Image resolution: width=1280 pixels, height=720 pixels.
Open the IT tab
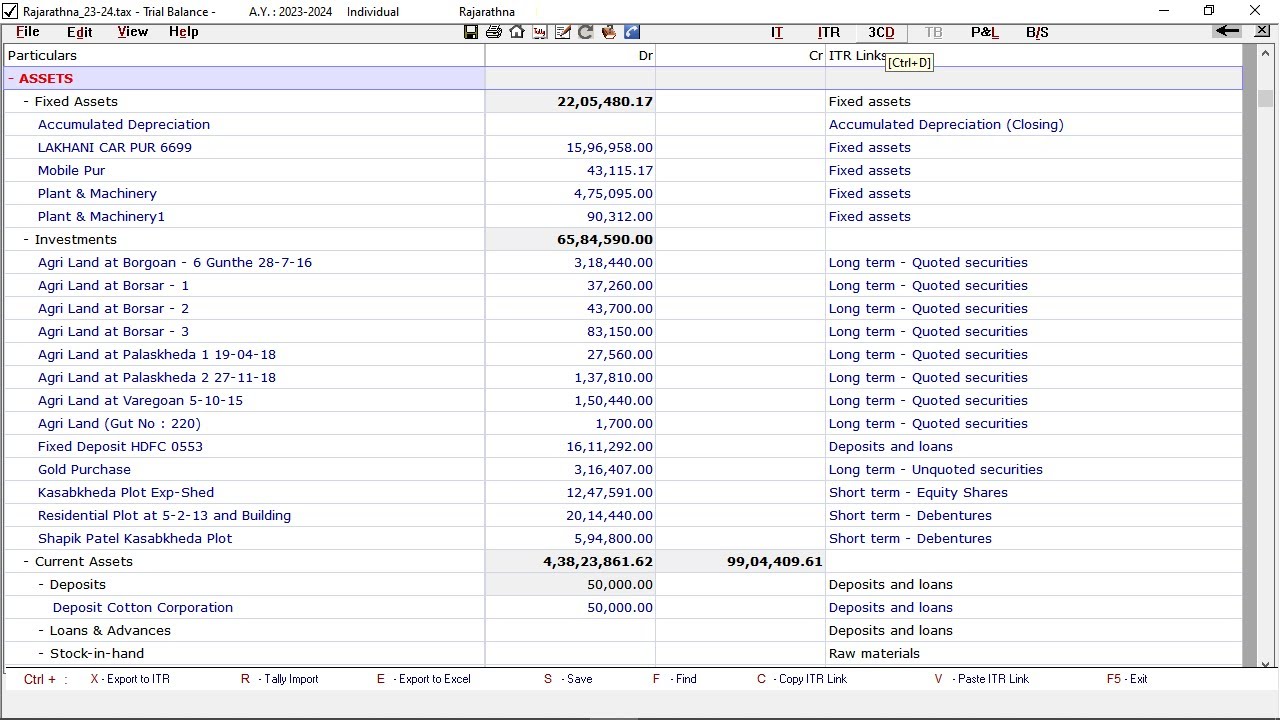(777, 33)
